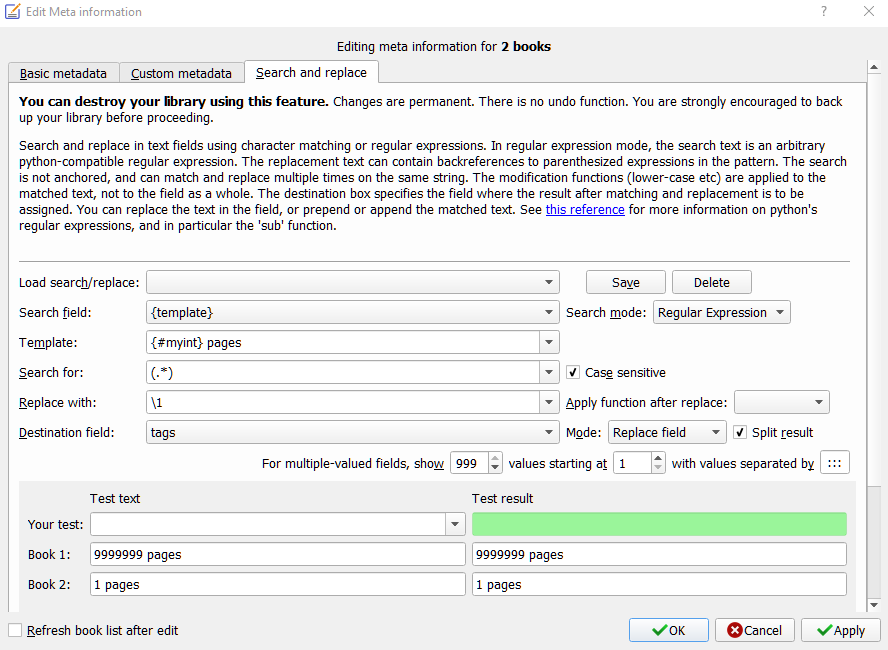Open the Replace field Mode dropdown
This screenshot has width=888, height=650.
[667, 433]
